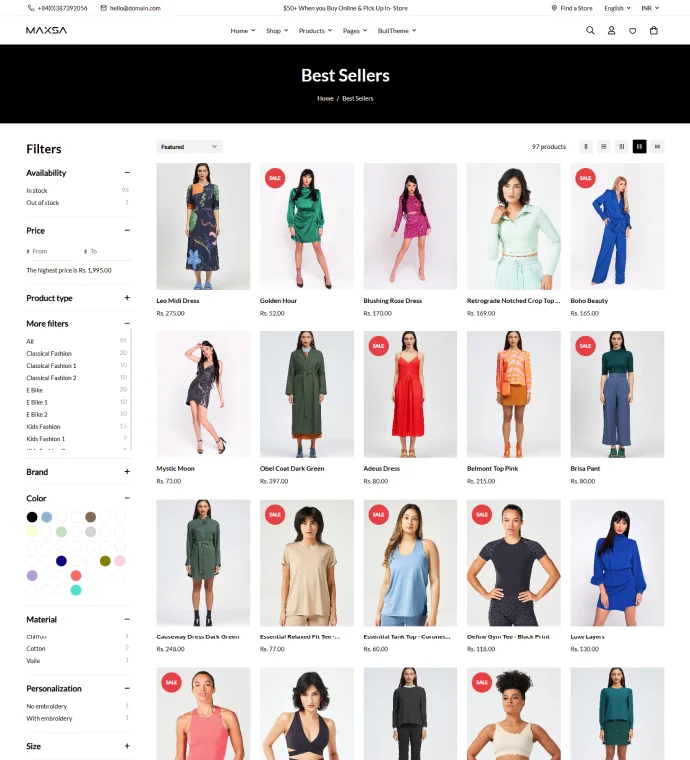Open the wishlist heart icon
The width and height of the screenshot is (690, 760).
(632, 31)
